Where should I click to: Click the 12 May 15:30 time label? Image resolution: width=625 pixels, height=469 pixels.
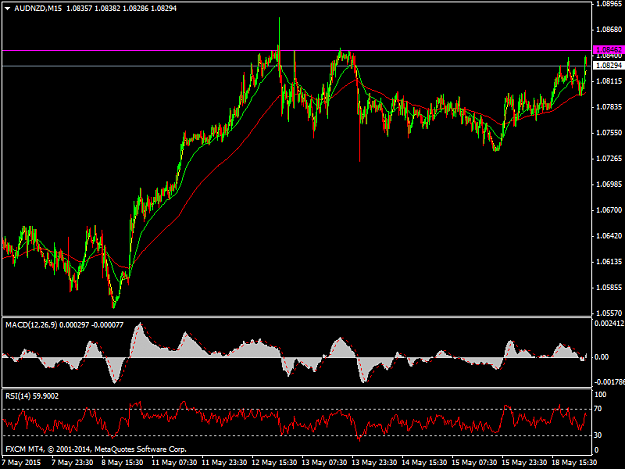pos(274,463)
